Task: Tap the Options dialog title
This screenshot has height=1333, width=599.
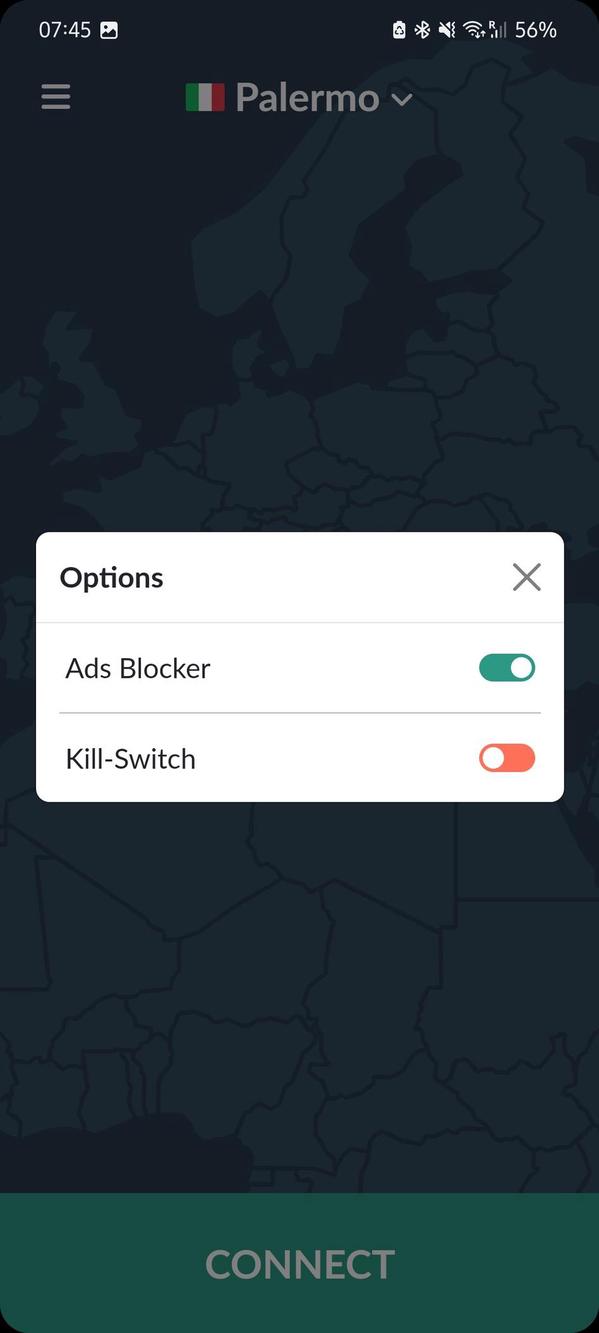Action: click(x=111, y=577)
